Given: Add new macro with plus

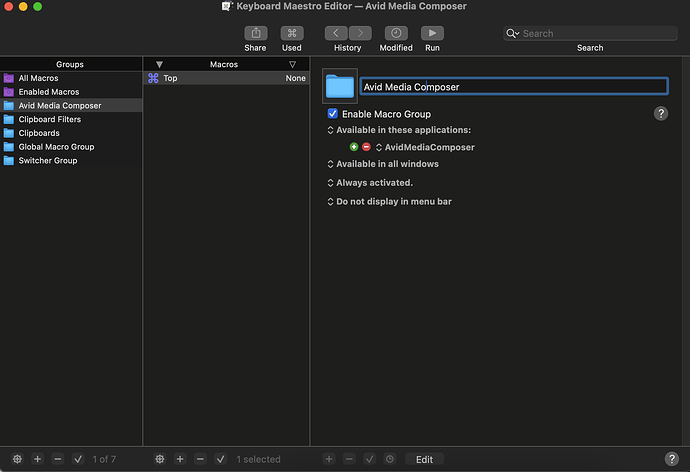Looking at the screenshot, I should tap(180, 459).
